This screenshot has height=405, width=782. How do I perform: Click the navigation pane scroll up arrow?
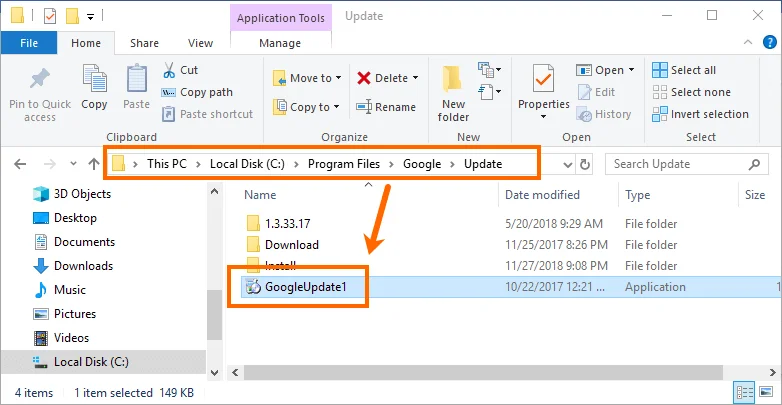[x=214, y=191]
